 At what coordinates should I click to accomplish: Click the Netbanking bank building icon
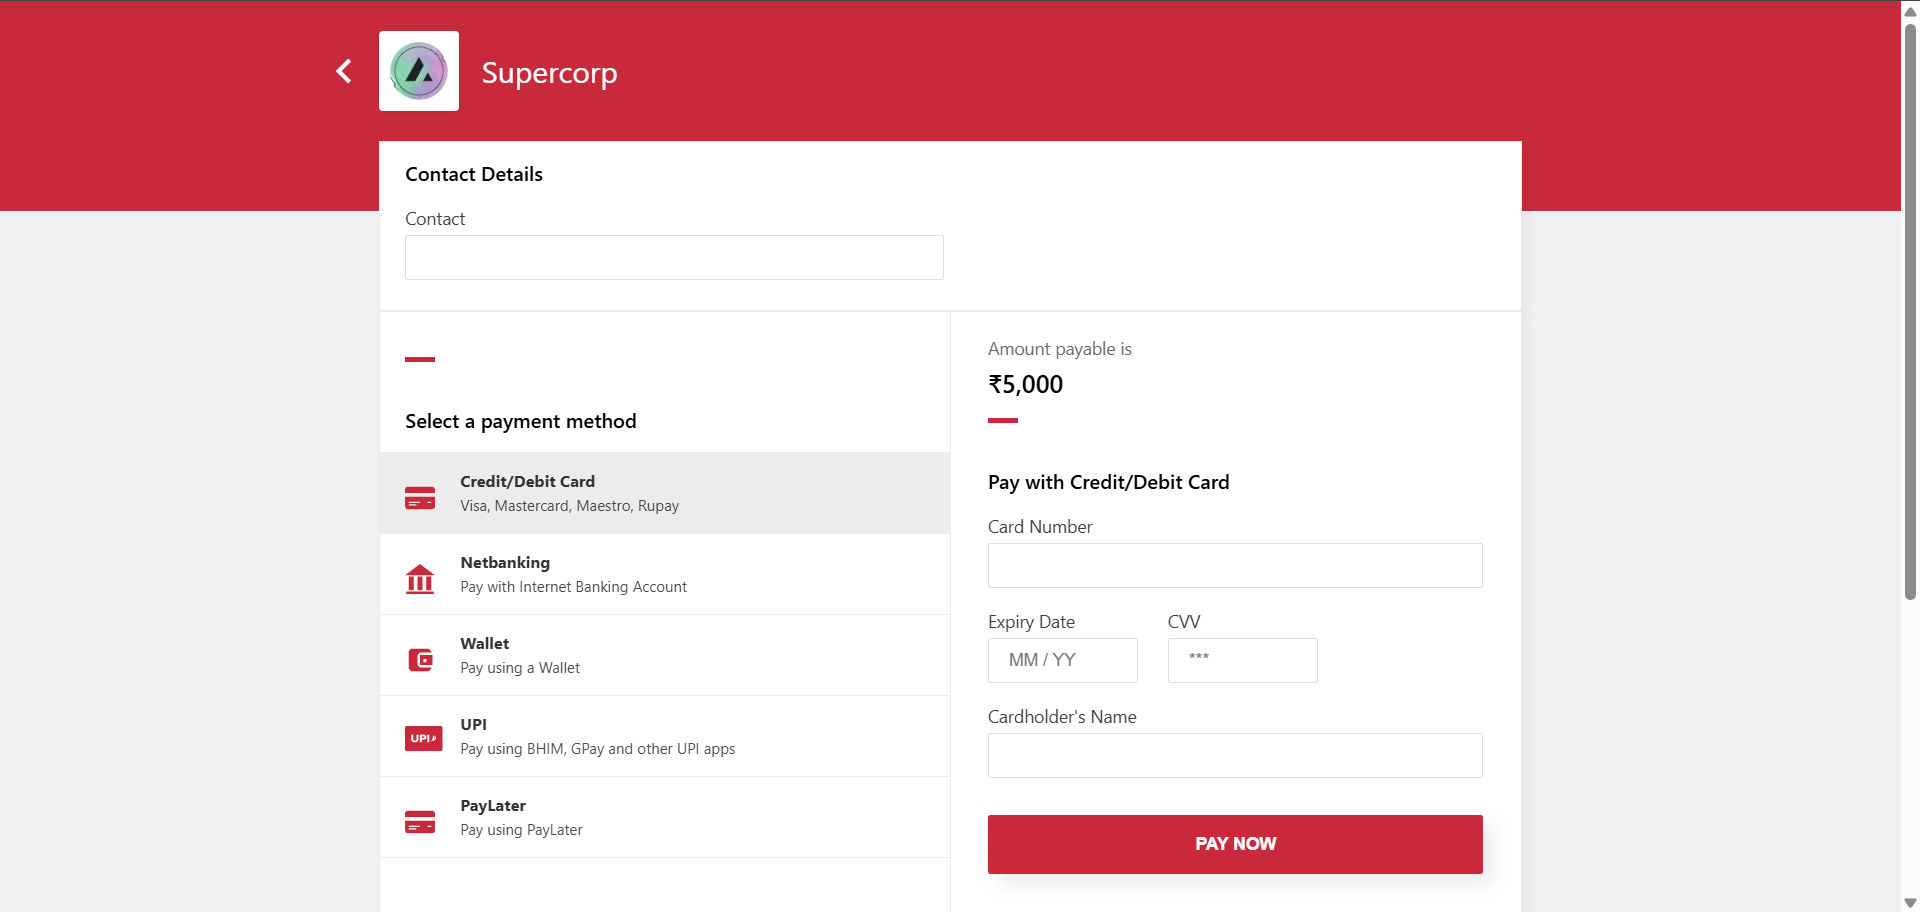point(420,578)
